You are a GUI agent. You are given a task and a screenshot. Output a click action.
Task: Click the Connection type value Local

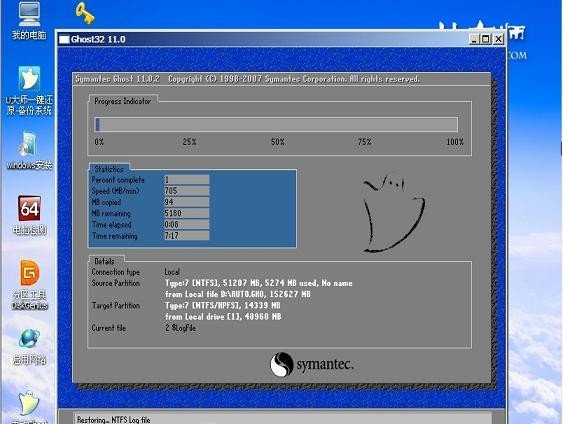[x=172, y=272]
